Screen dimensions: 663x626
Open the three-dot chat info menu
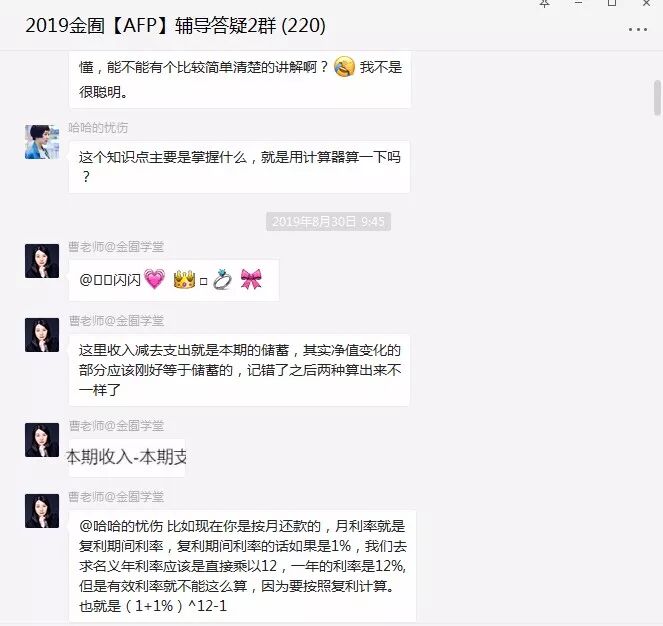pyautogui.click(x=638, y=30)
